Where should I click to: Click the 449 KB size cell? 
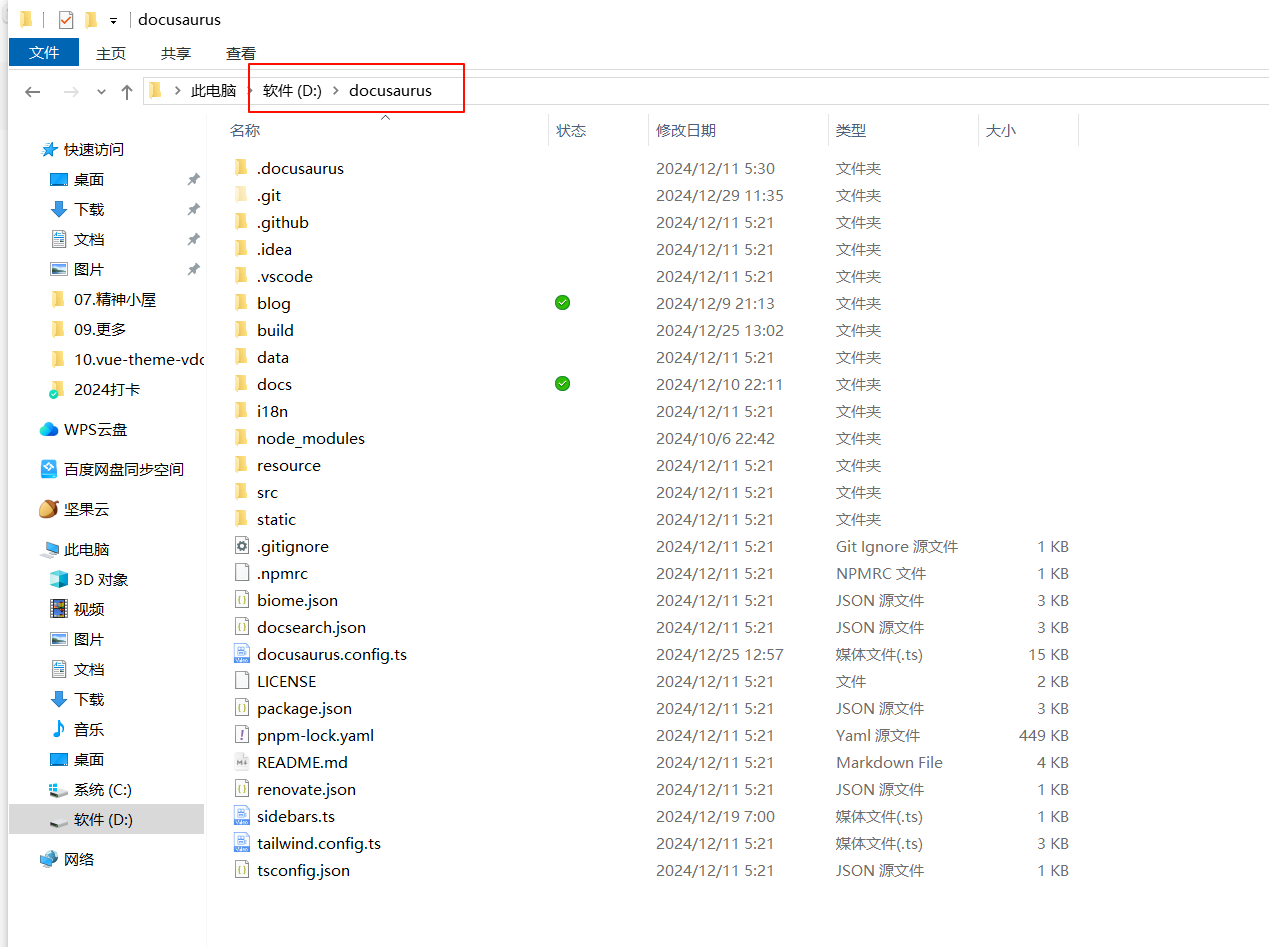tap(1044, 735)
